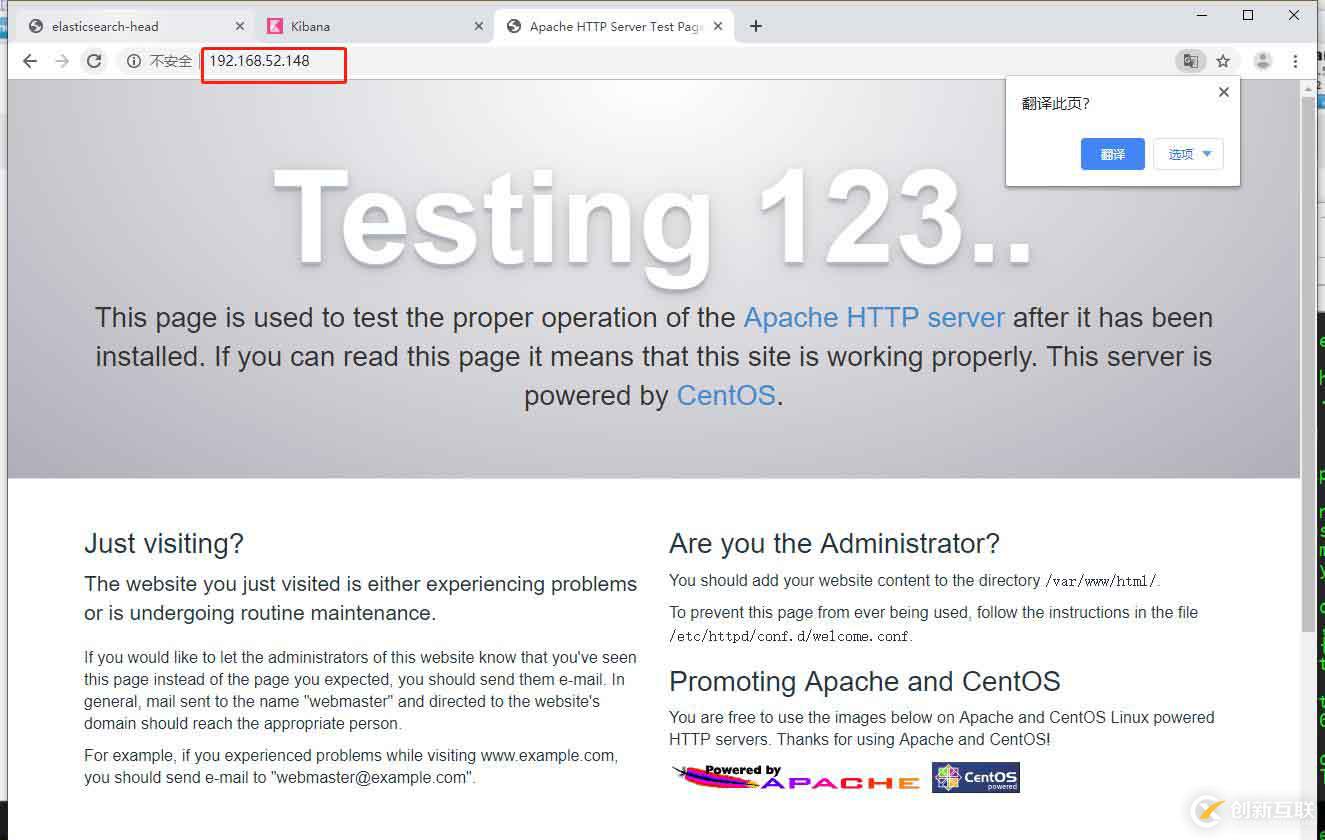Click the scrollbar up arrow
Image resolution: width=1325 pixels, height=840 pixels.
[1309, 89]
